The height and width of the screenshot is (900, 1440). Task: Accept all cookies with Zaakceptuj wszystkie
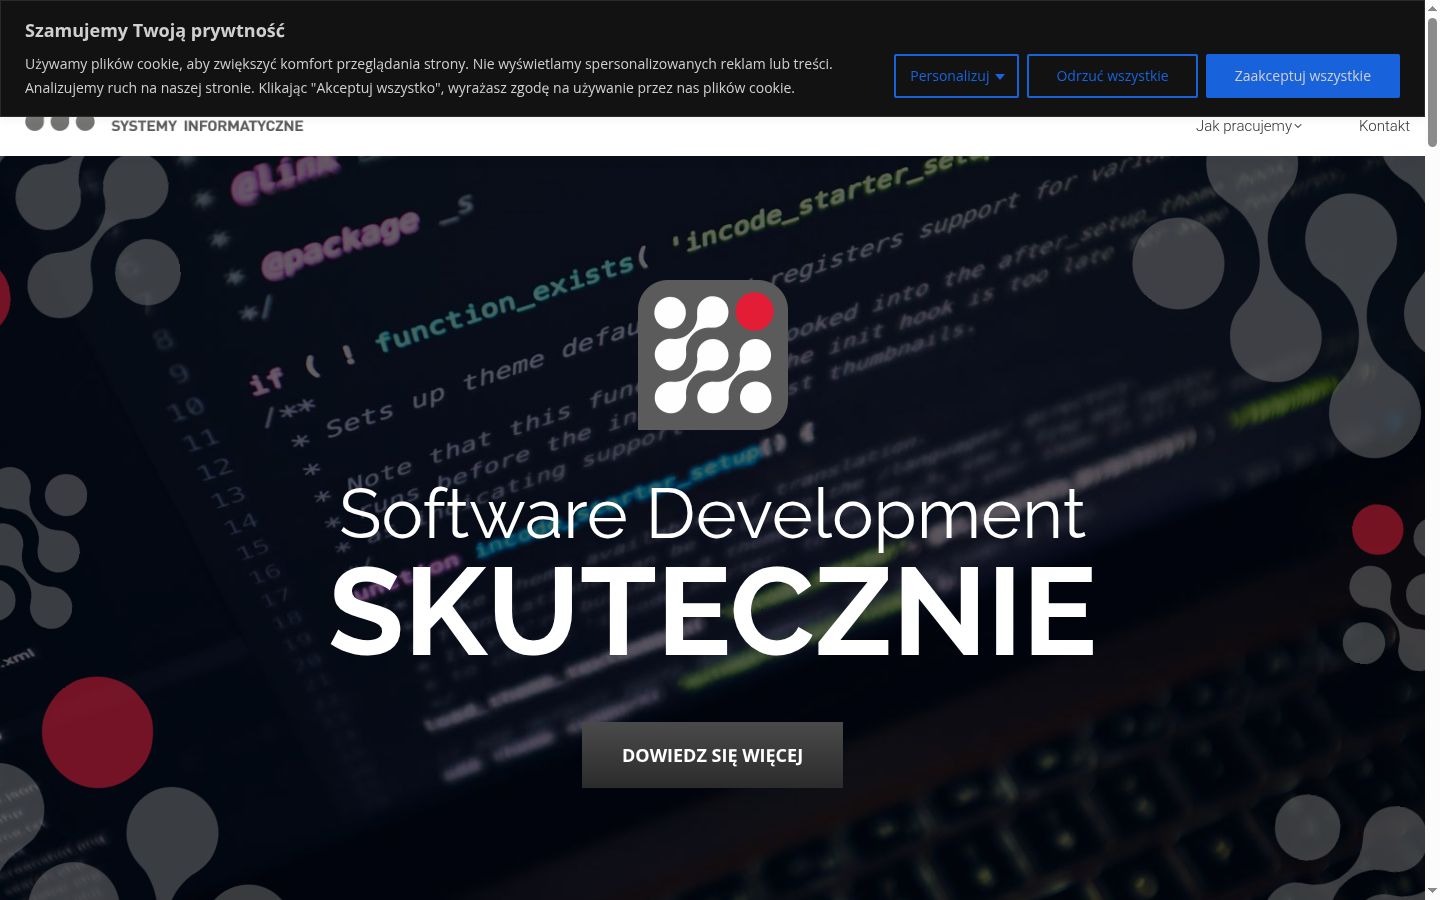click(x=1302, y=76)
